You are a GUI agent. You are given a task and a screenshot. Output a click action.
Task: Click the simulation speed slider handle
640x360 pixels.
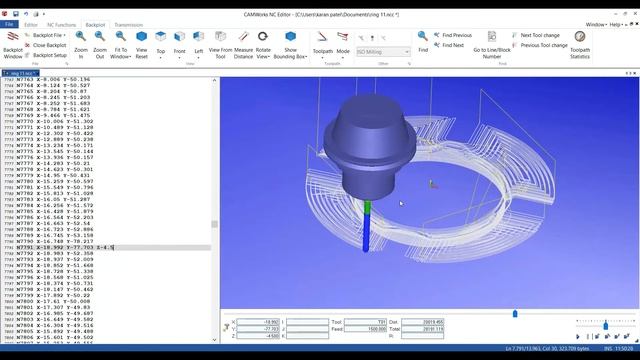(x=606, y=325)
